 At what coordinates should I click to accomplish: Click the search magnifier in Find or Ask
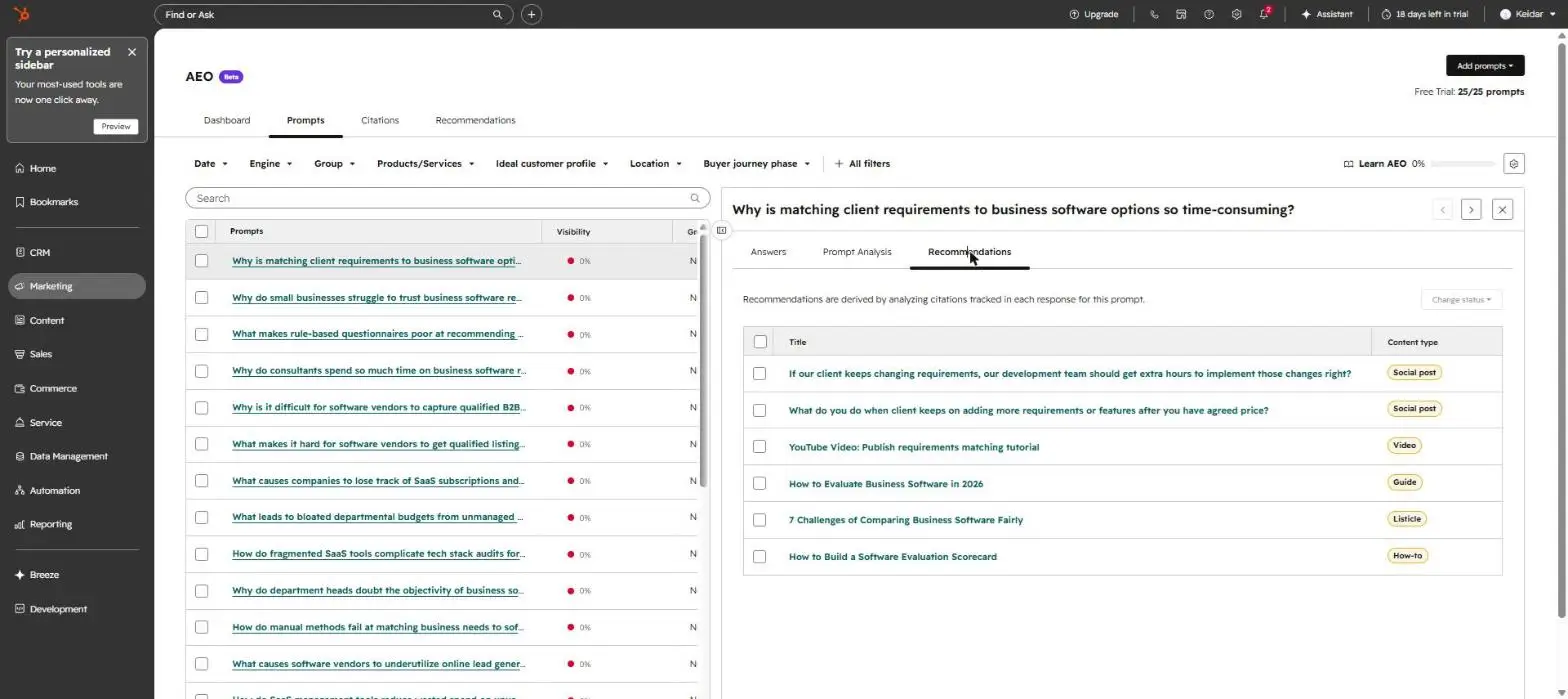tap(498, 15)
